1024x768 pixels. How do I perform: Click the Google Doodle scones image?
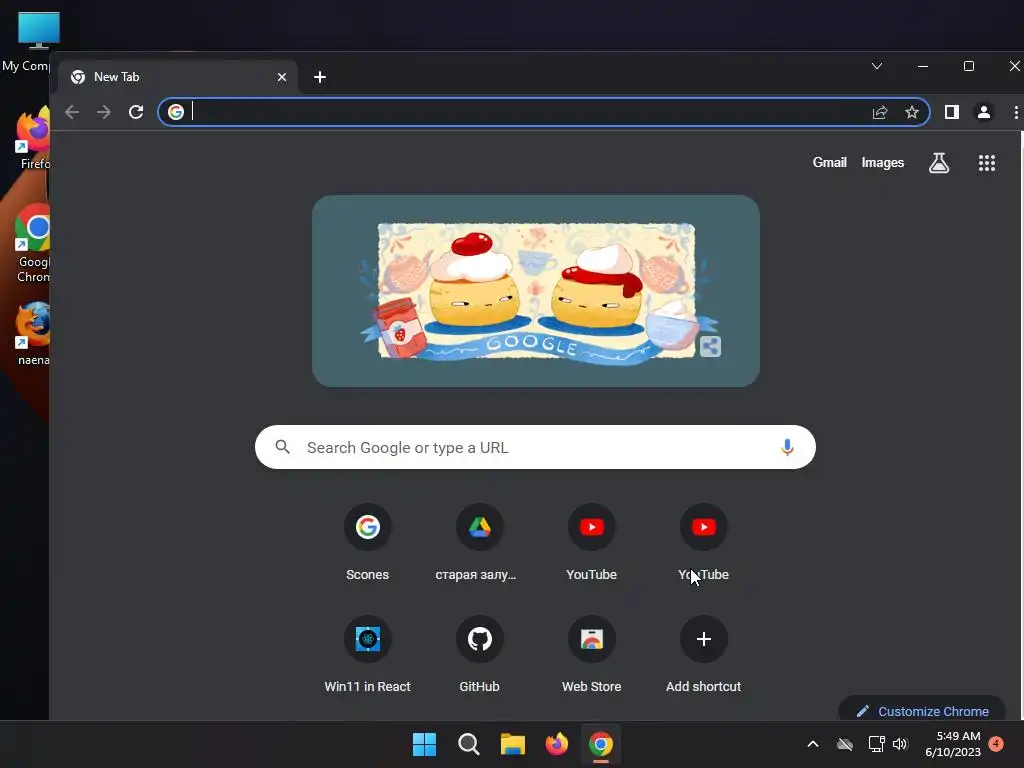[536, 291]
